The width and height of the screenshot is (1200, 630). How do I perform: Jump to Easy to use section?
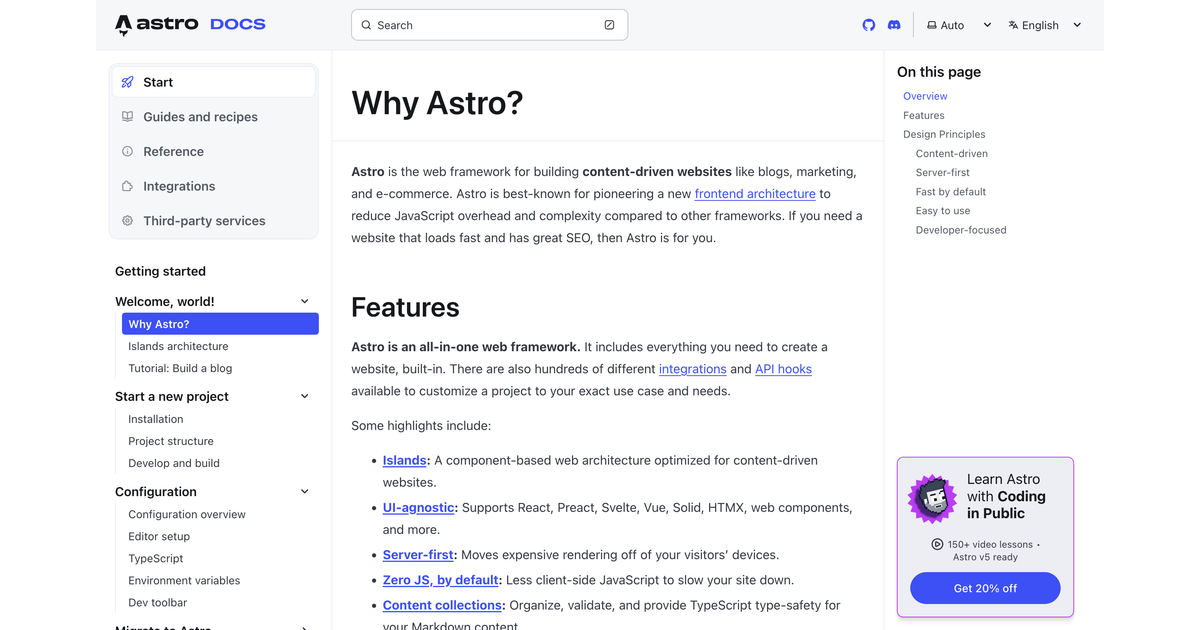[943, 210]
